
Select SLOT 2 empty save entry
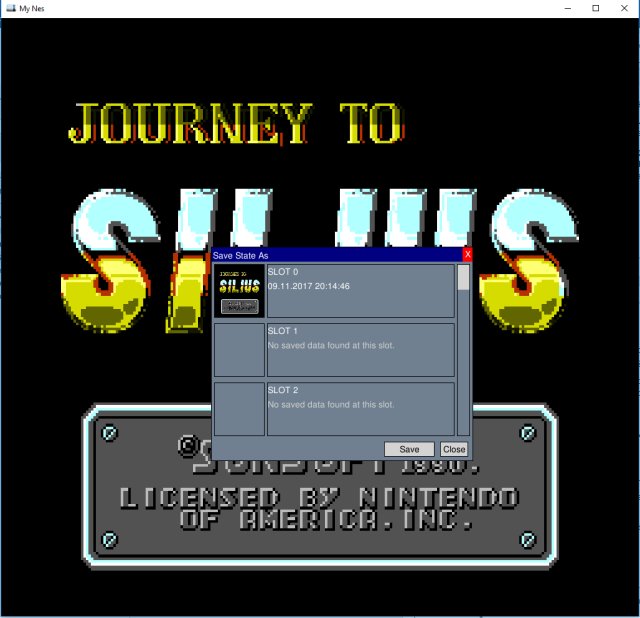[x=360, y=409]
